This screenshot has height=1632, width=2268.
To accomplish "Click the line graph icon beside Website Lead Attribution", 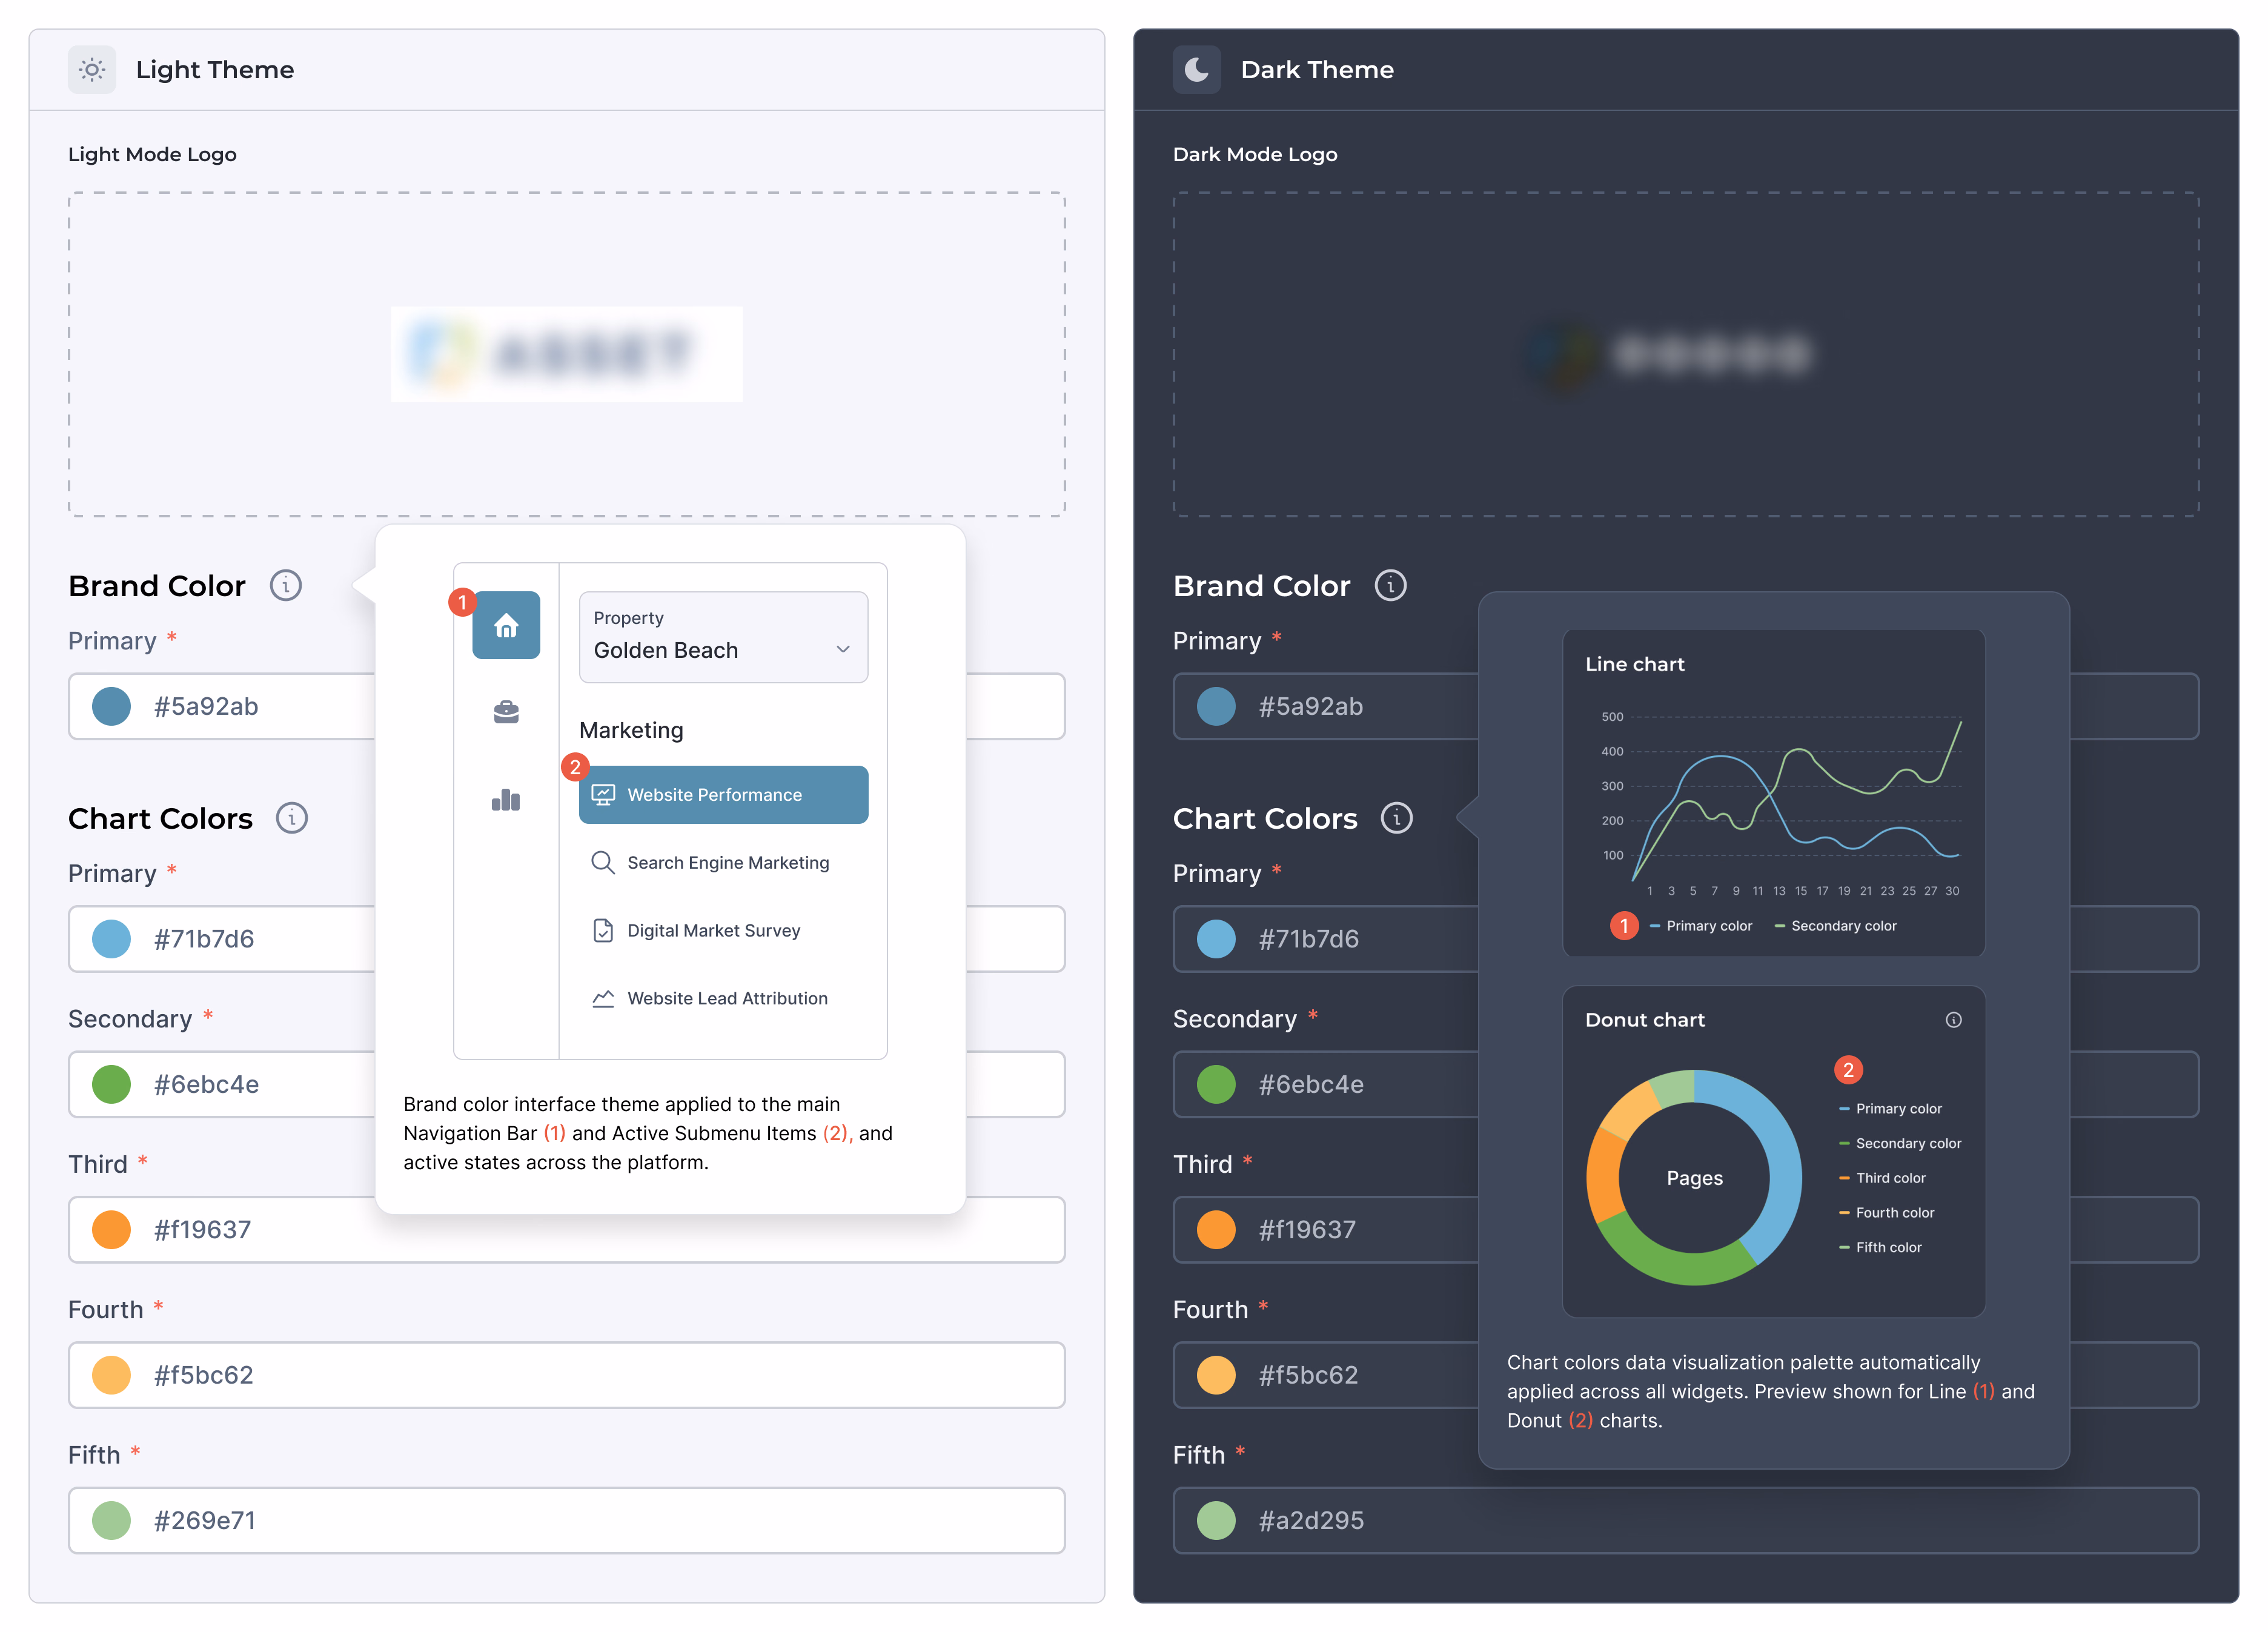I will 603,998.
